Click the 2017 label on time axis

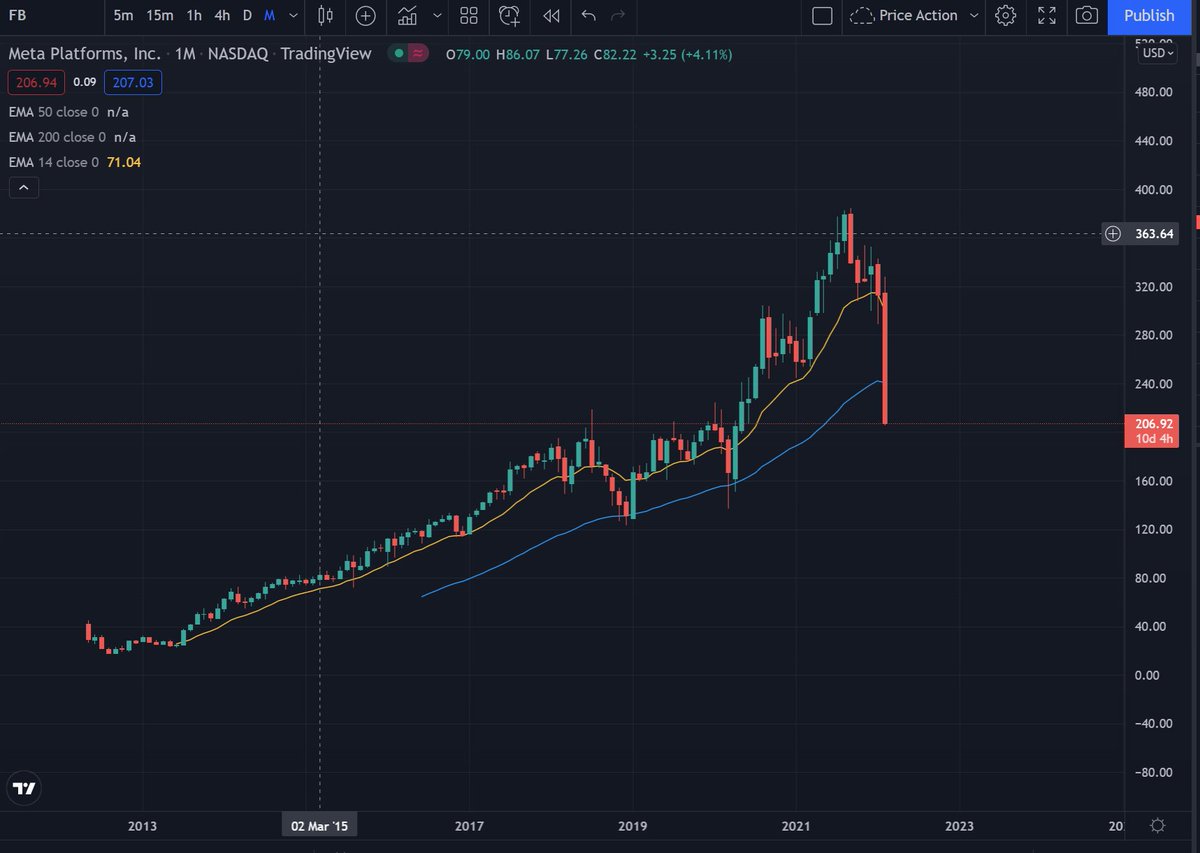click(469, 826)
